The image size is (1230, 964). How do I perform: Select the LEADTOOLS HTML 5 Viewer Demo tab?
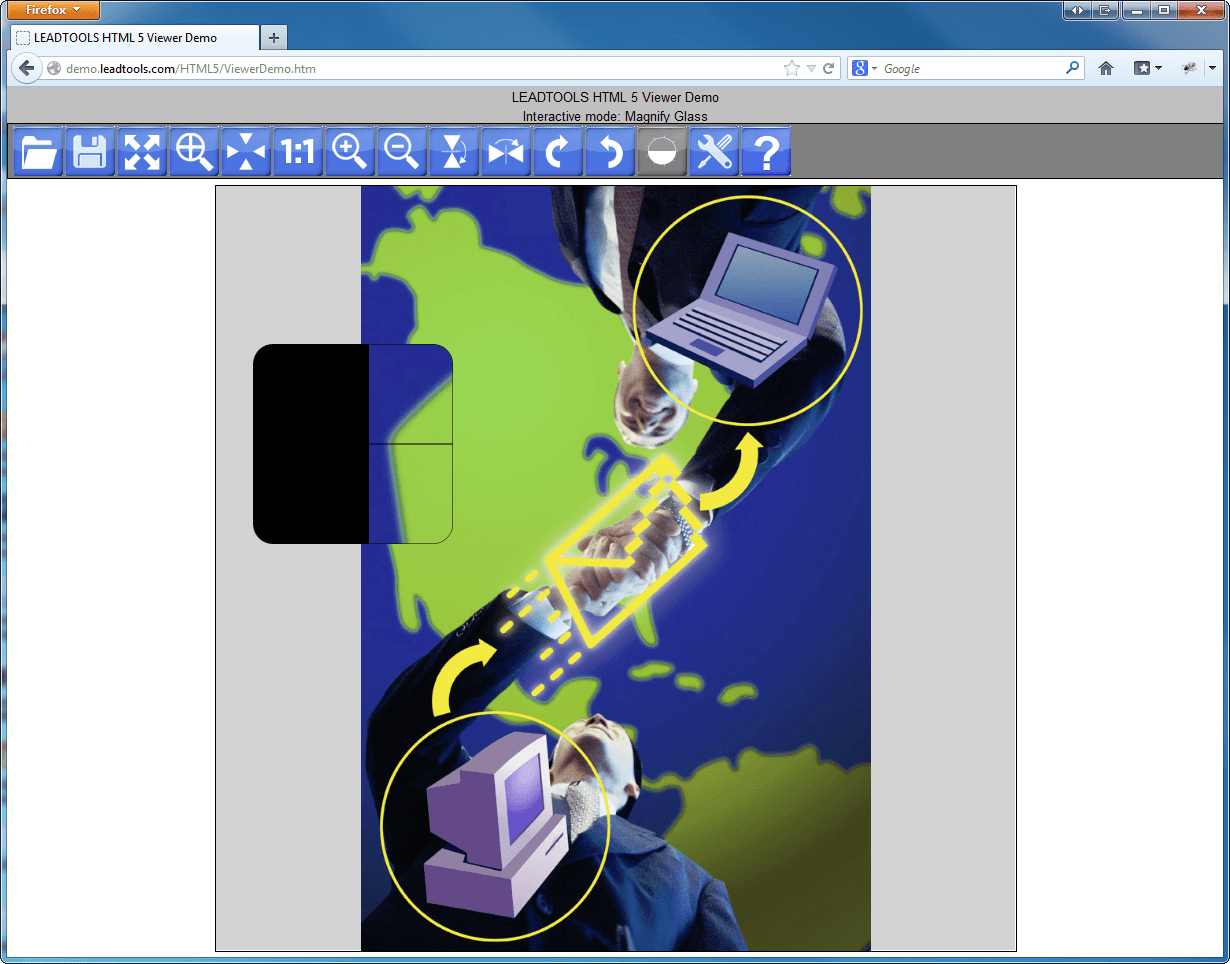(134, 37)
